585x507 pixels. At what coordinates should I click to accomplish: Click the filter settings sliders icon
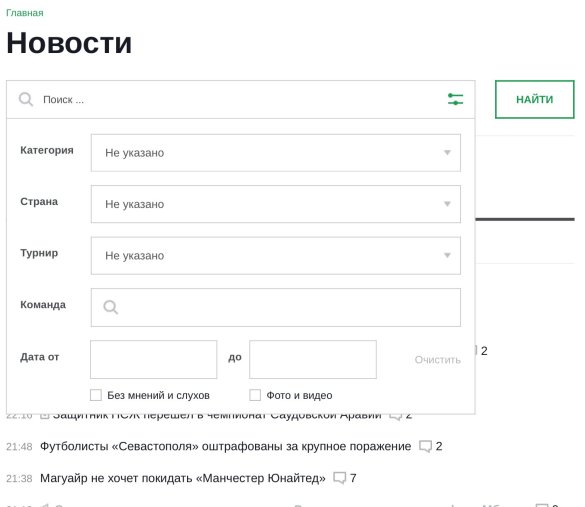[455, 99]
